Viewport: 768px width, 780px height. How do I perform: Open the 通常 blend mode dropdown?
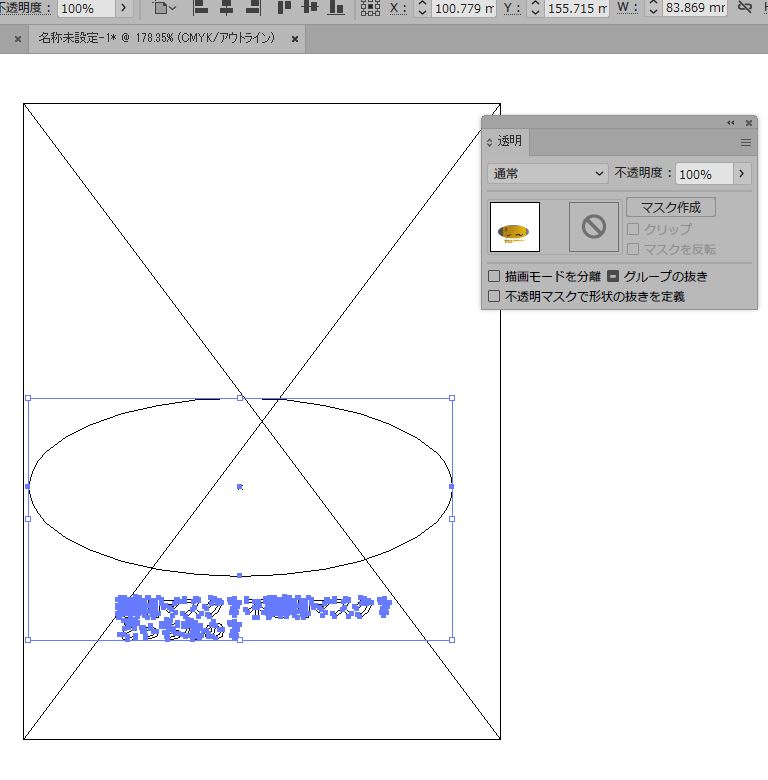tap(548, 173)
